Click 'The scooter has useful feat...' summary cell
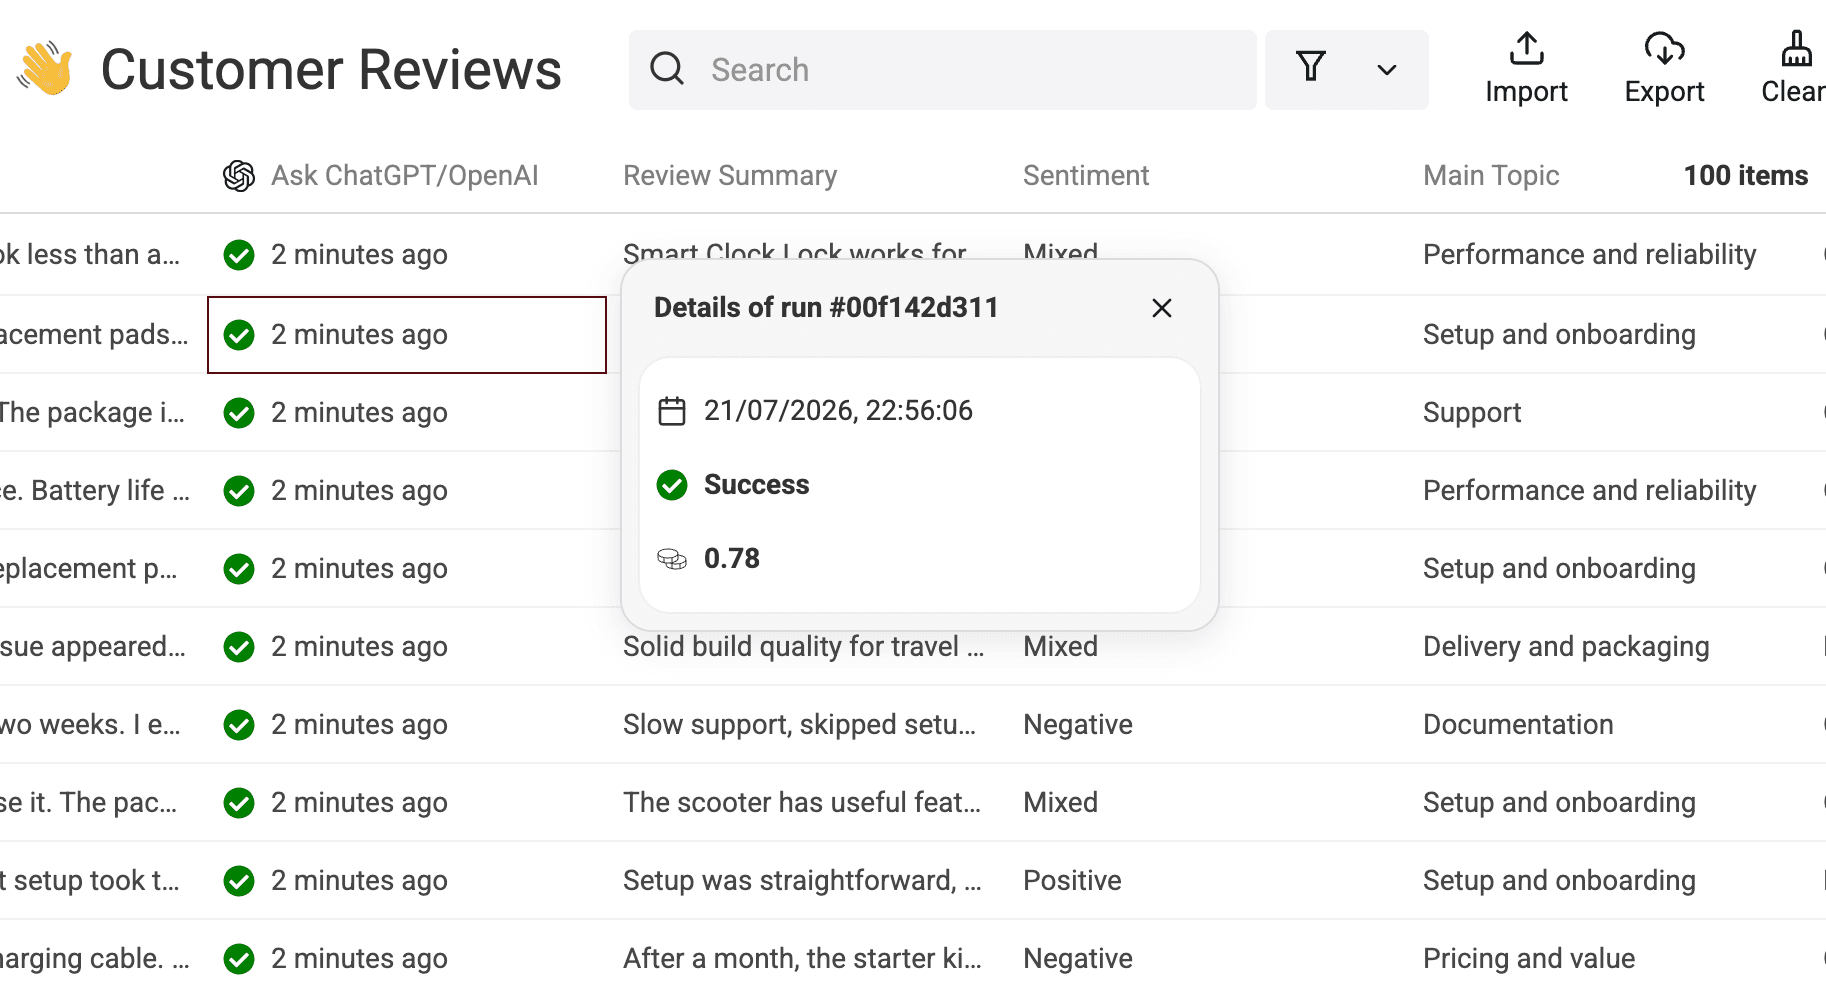 (x=802, y=803)
